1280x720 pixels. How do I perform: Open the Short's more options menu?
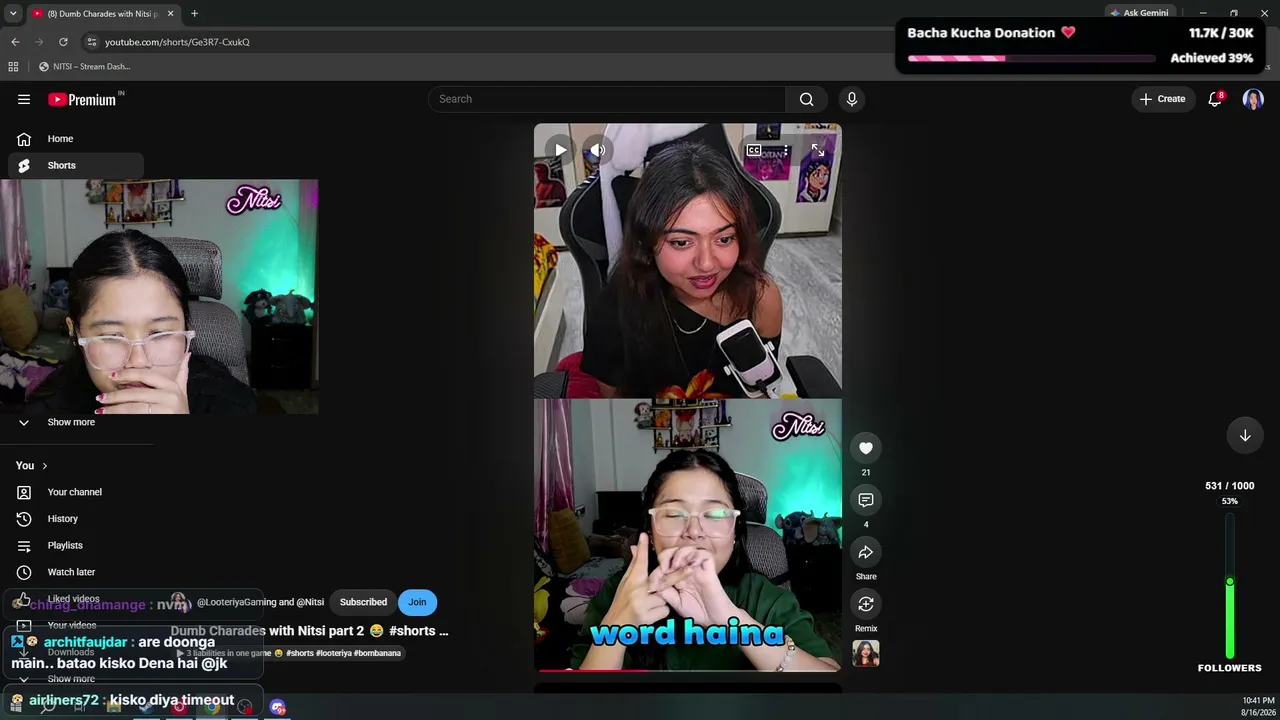click(x=786, y=150)
